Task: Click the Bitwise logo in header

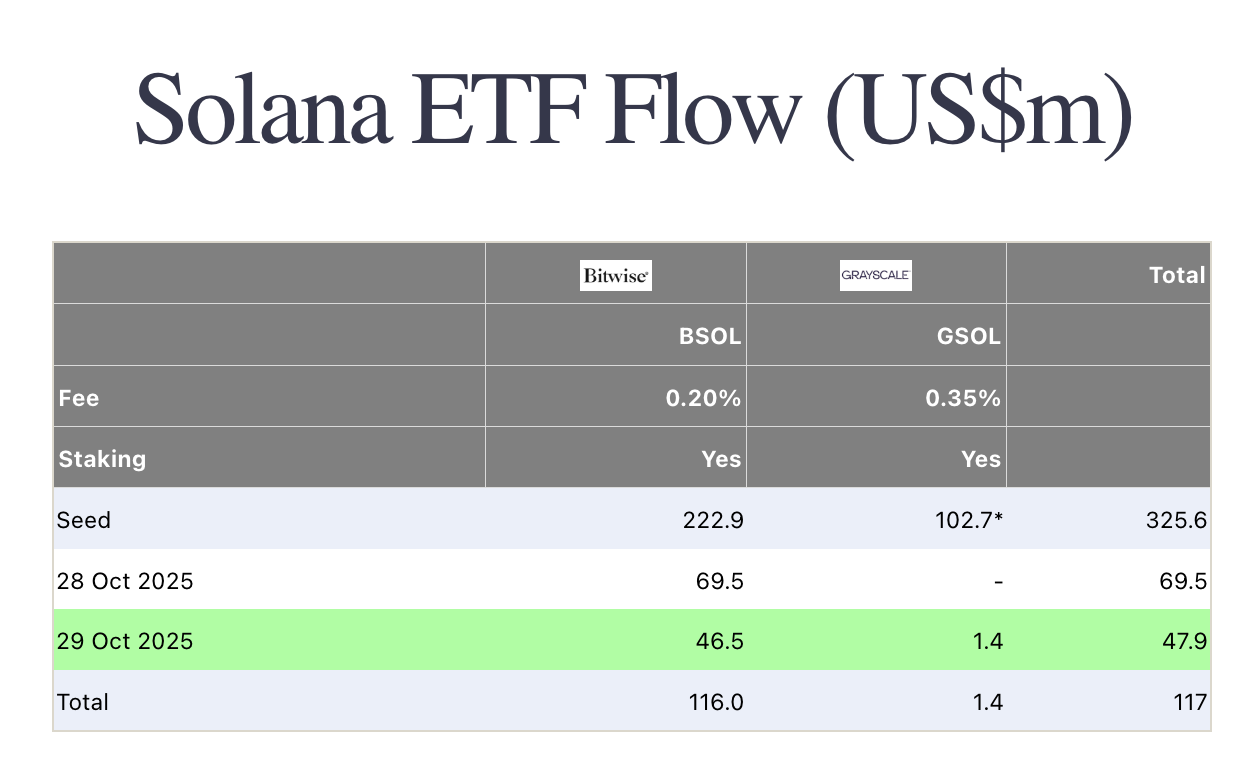Action: (x=616, y=275)
